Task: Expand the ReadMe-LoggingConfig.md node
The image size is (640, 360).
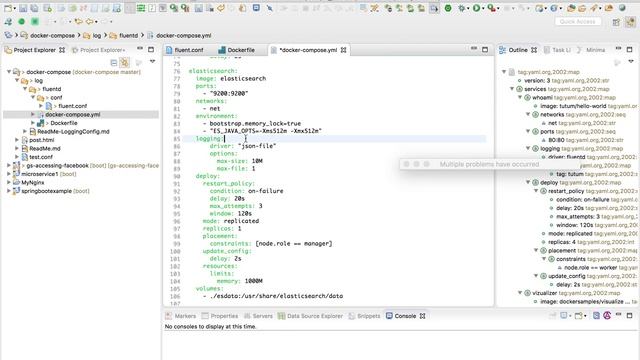Action: point(25,131)
